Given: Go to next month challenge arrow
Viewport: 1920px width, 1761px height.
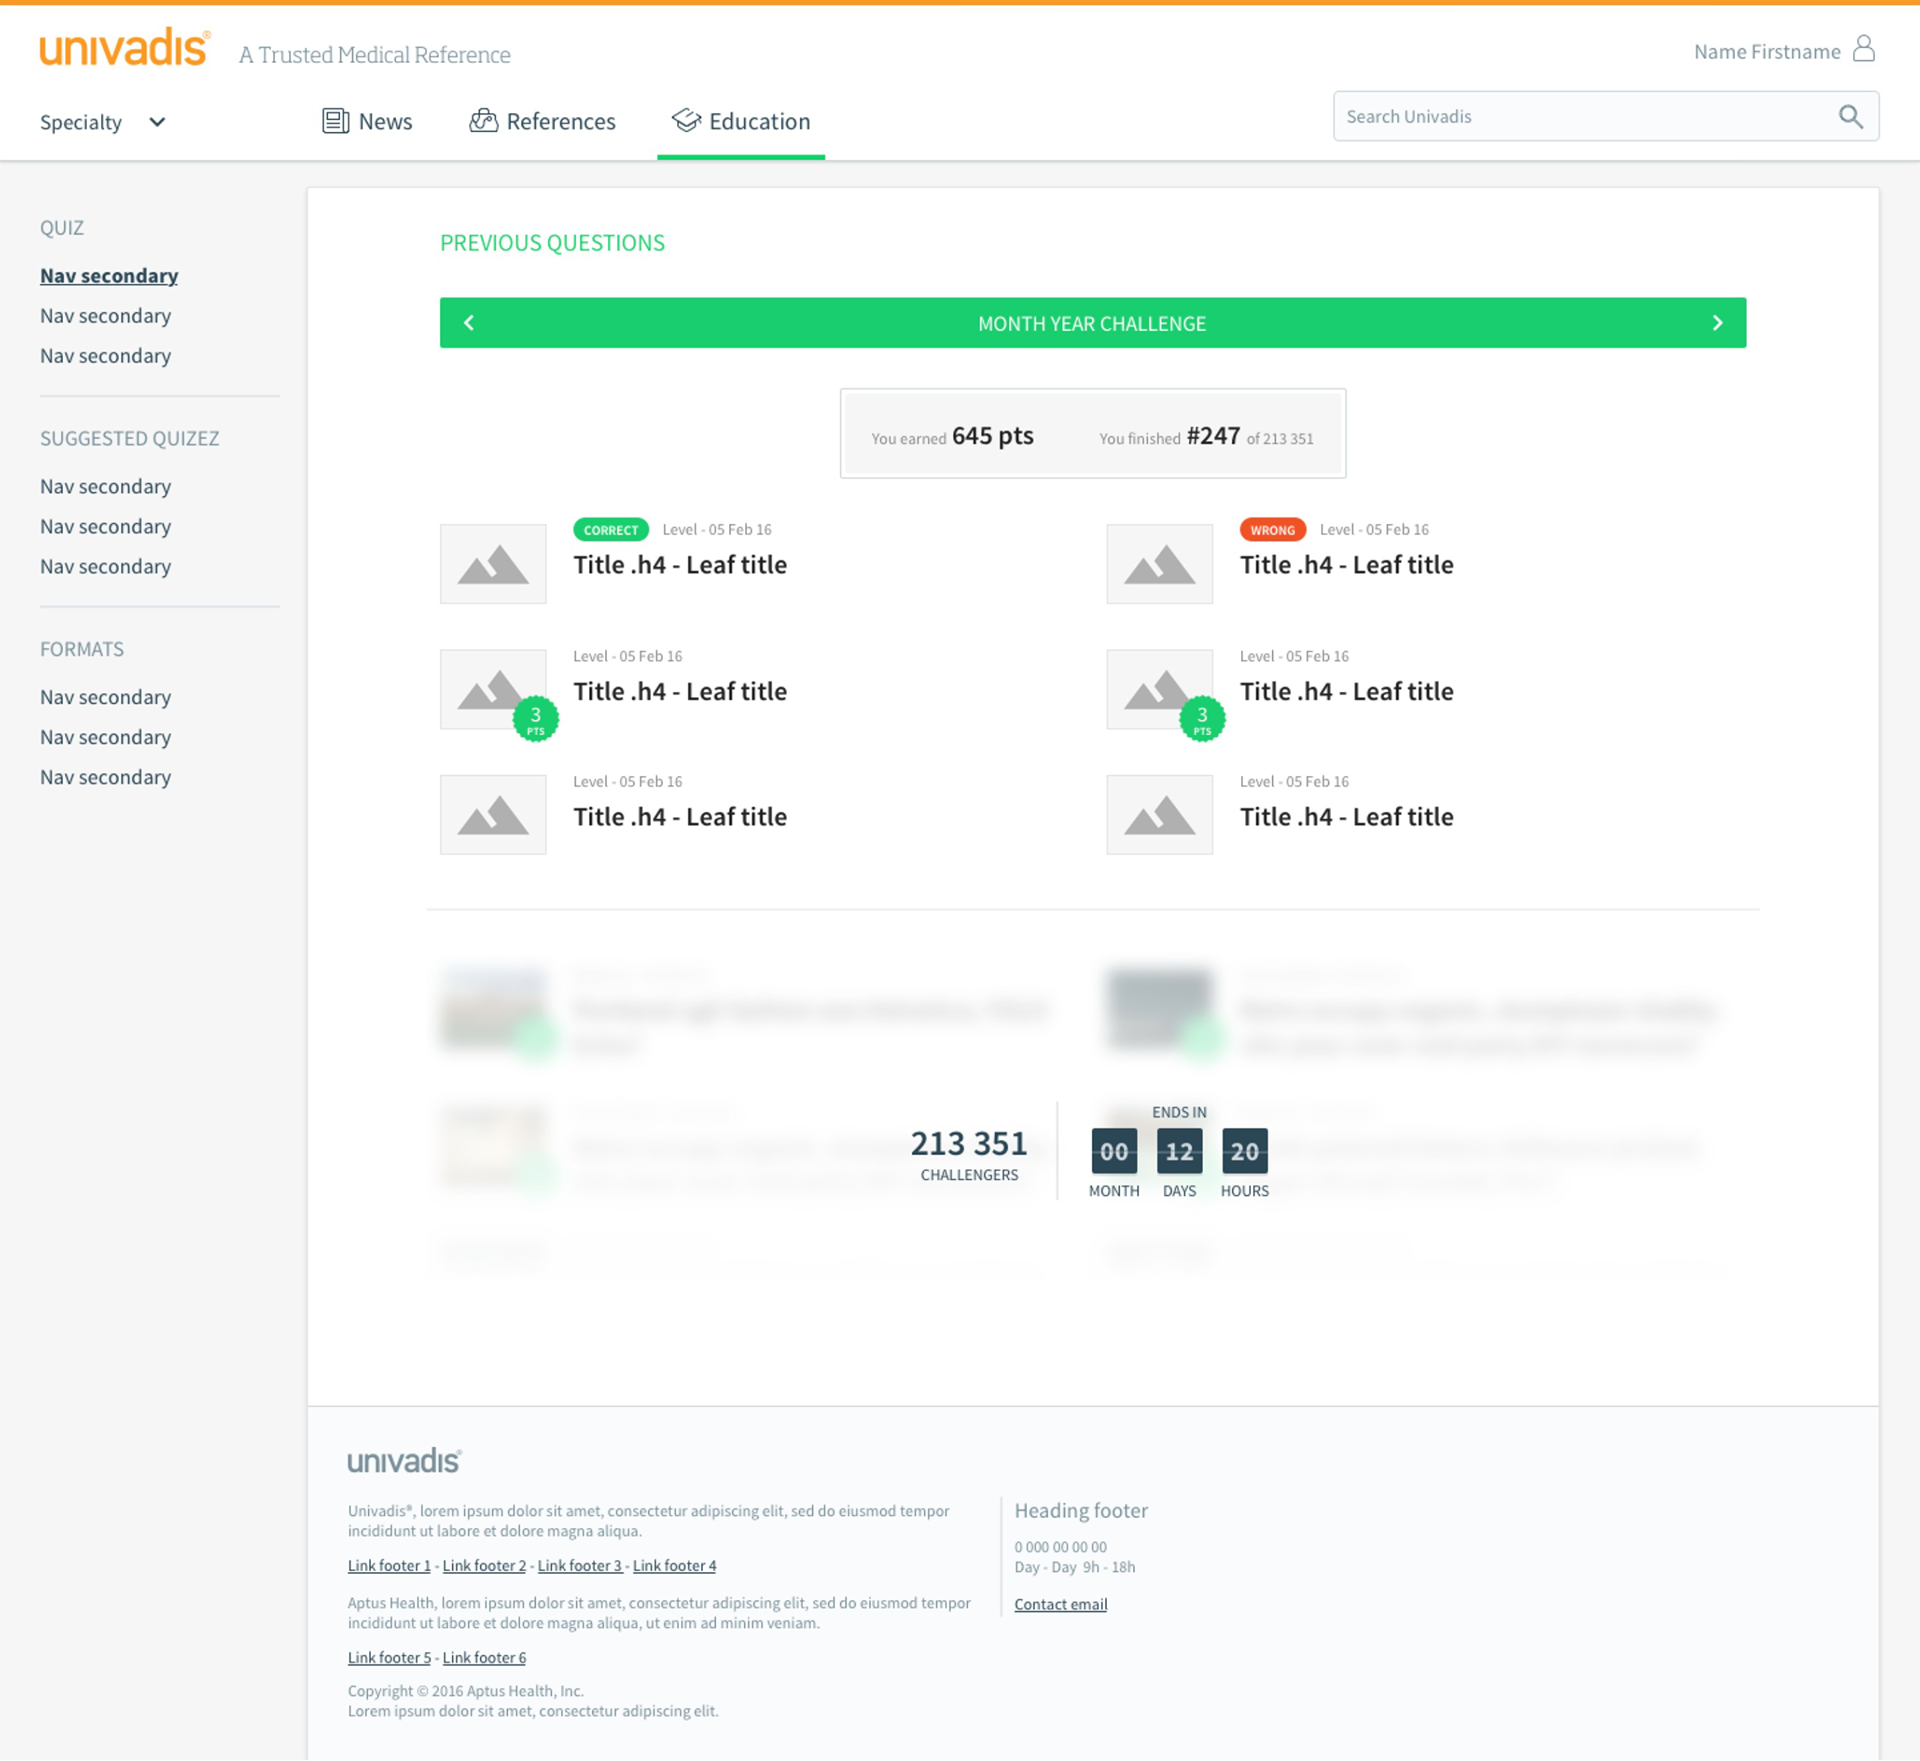Looking at the screenshot, I should (1717, 323).
